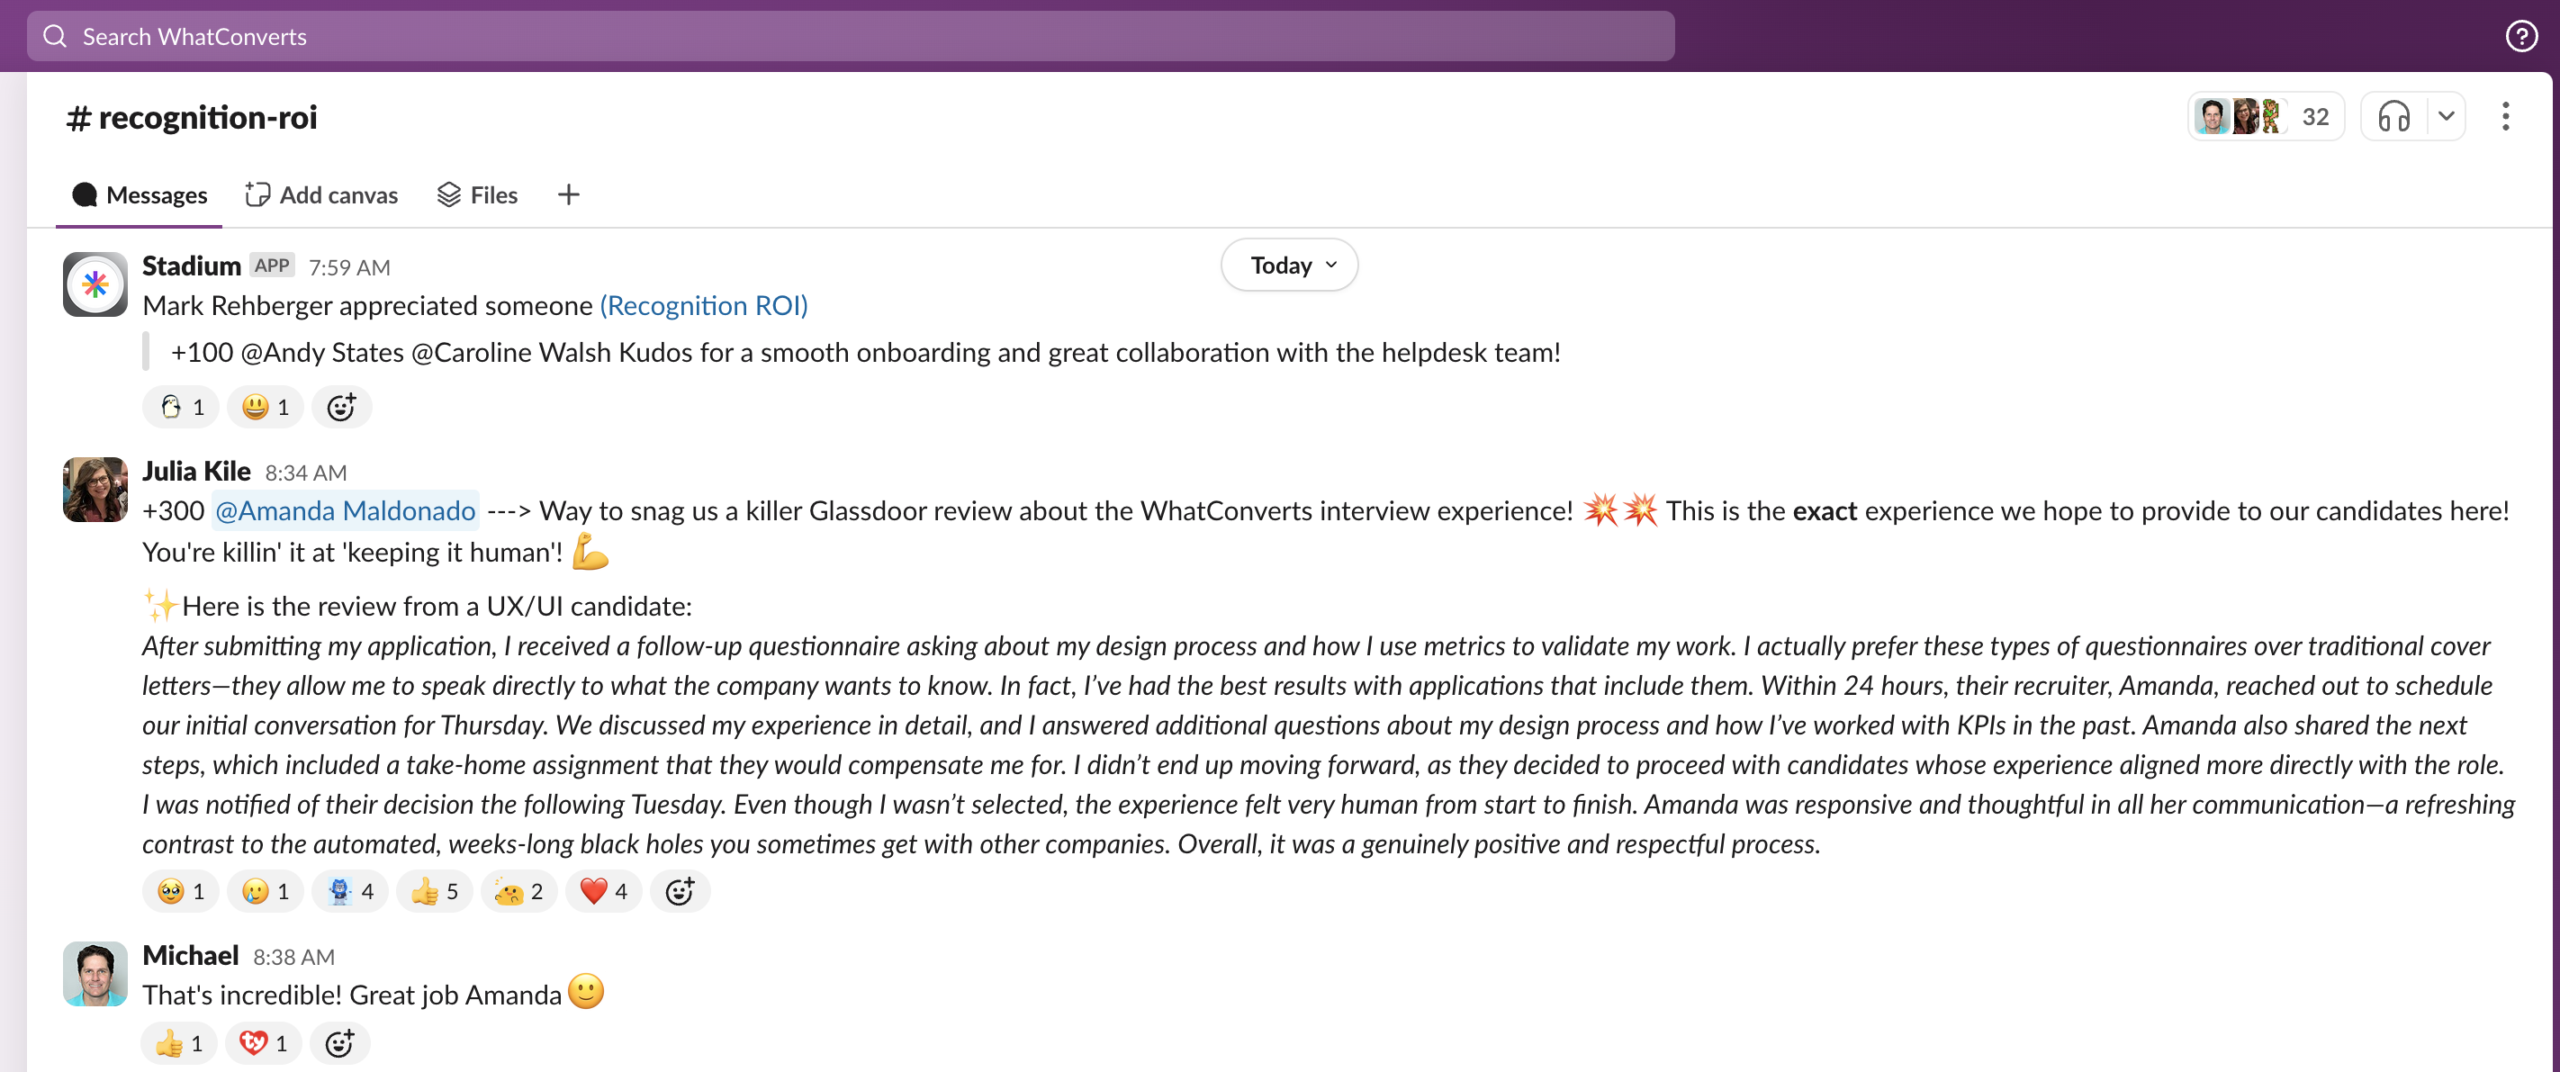Toggle the grinning face reaction on Stadium post
Screen dimensions: 2560x1072
265,407
